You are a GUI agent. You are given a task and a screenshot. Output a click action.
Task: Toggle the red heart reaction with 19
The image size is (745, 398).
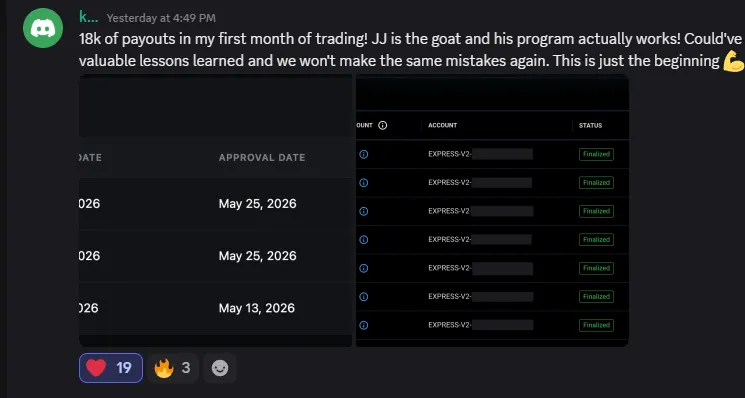pos(111,368)
